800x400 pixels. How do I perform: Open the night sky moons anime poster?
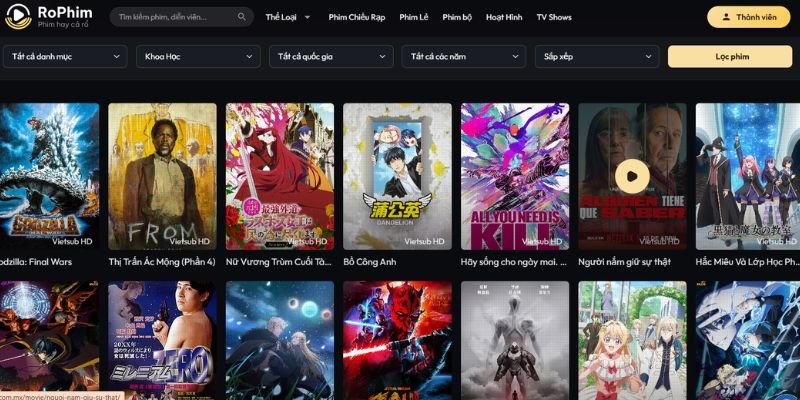coord(280,340)
